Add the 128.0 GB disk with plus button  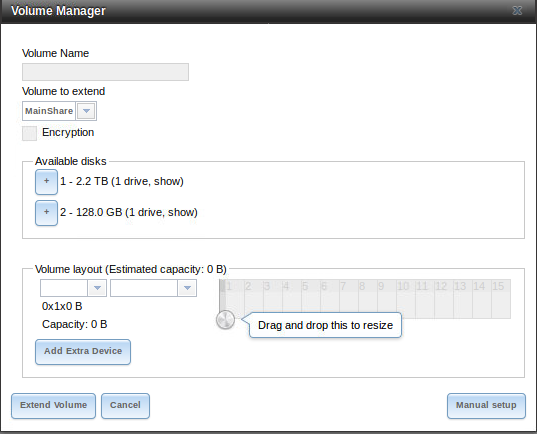click(x=46, y=213)
